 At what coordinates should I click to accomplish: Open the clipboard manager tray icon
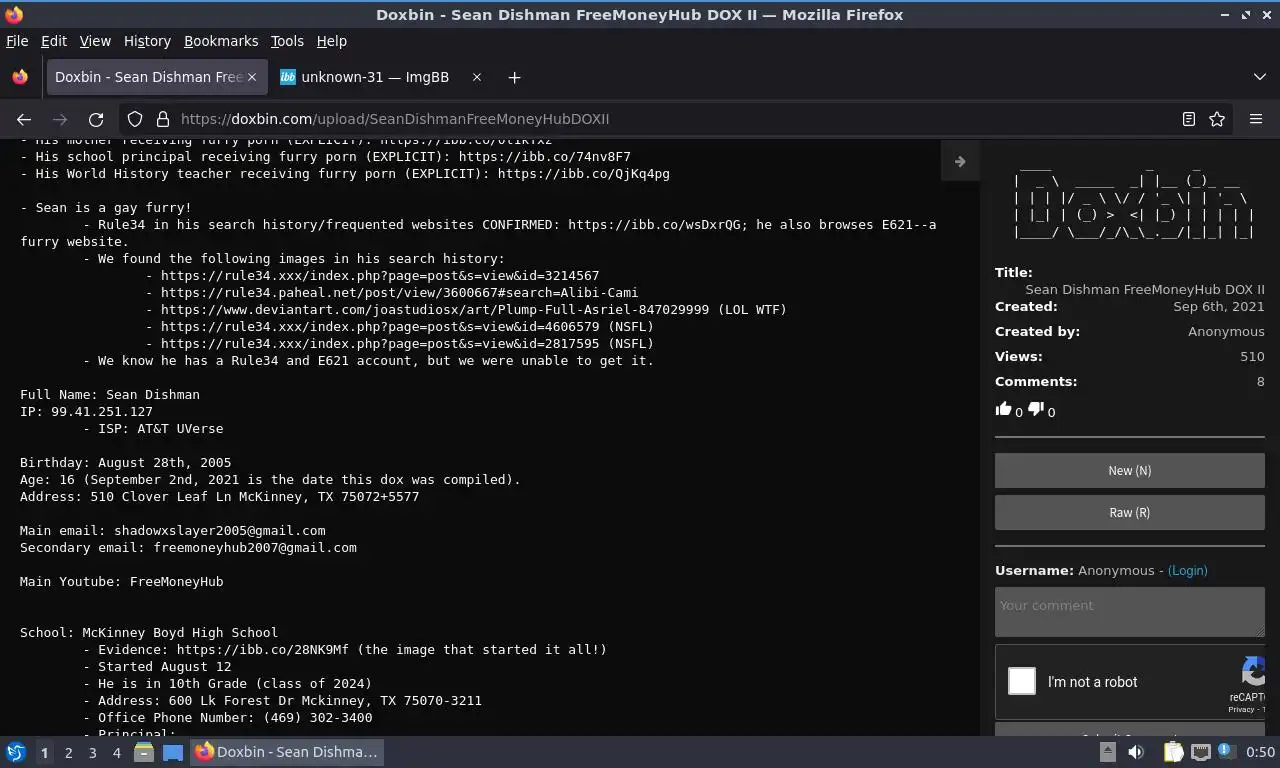pyautogui.click(x=1173, y=752)
